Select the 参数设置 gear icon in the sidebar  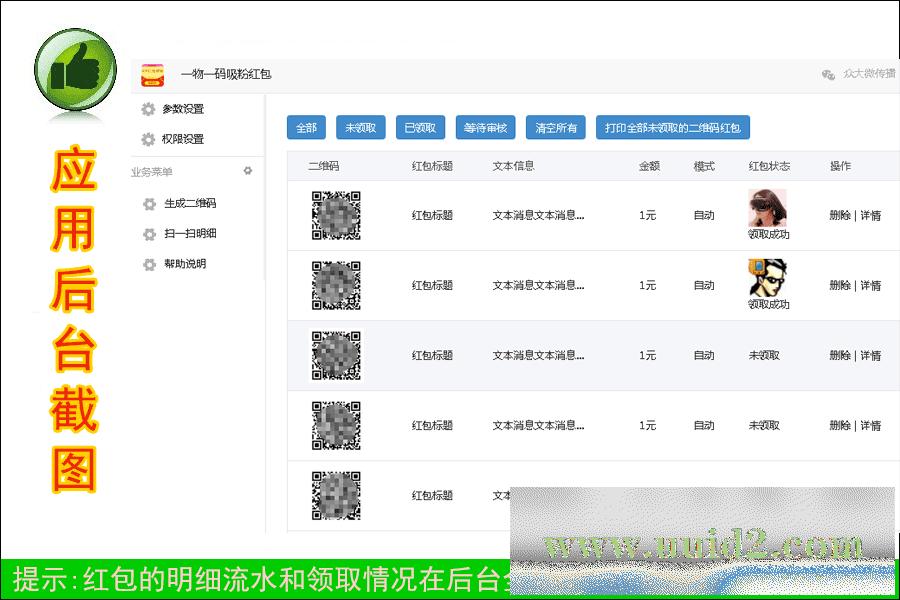tap(149, 110)
